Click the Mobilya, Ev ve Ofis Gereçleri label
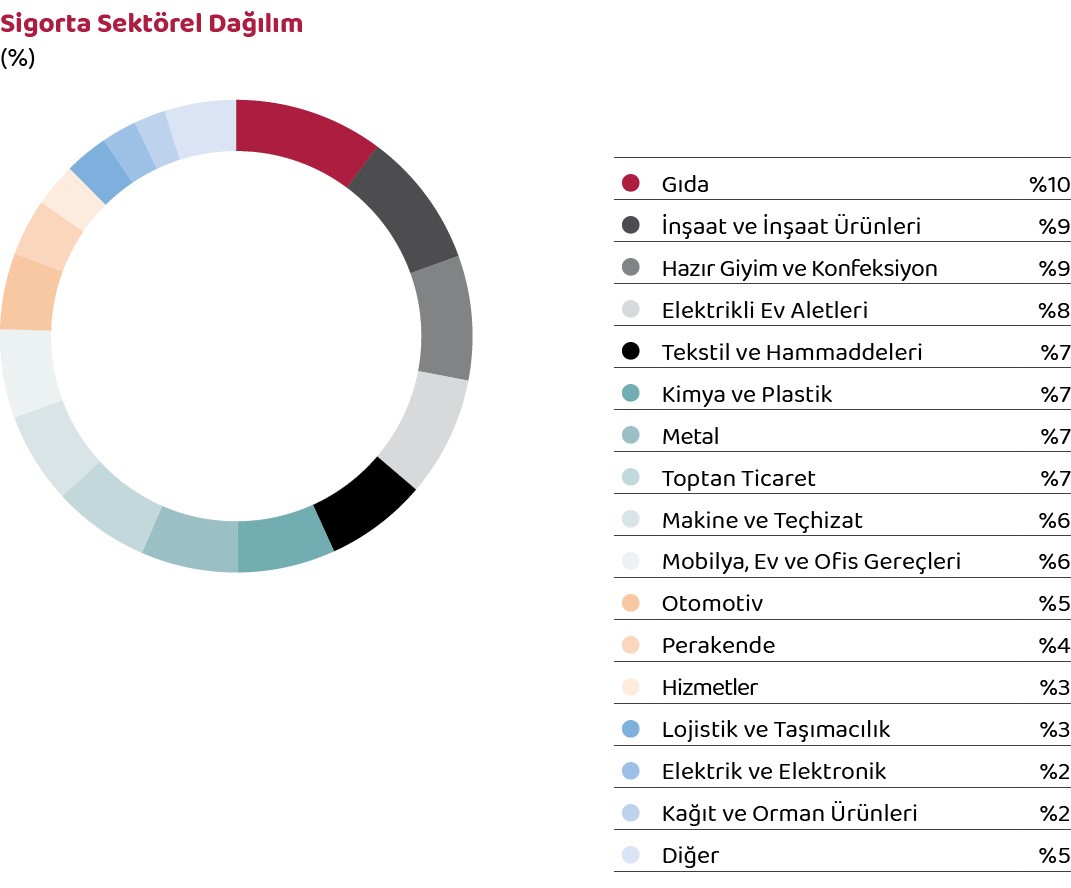 811,562
